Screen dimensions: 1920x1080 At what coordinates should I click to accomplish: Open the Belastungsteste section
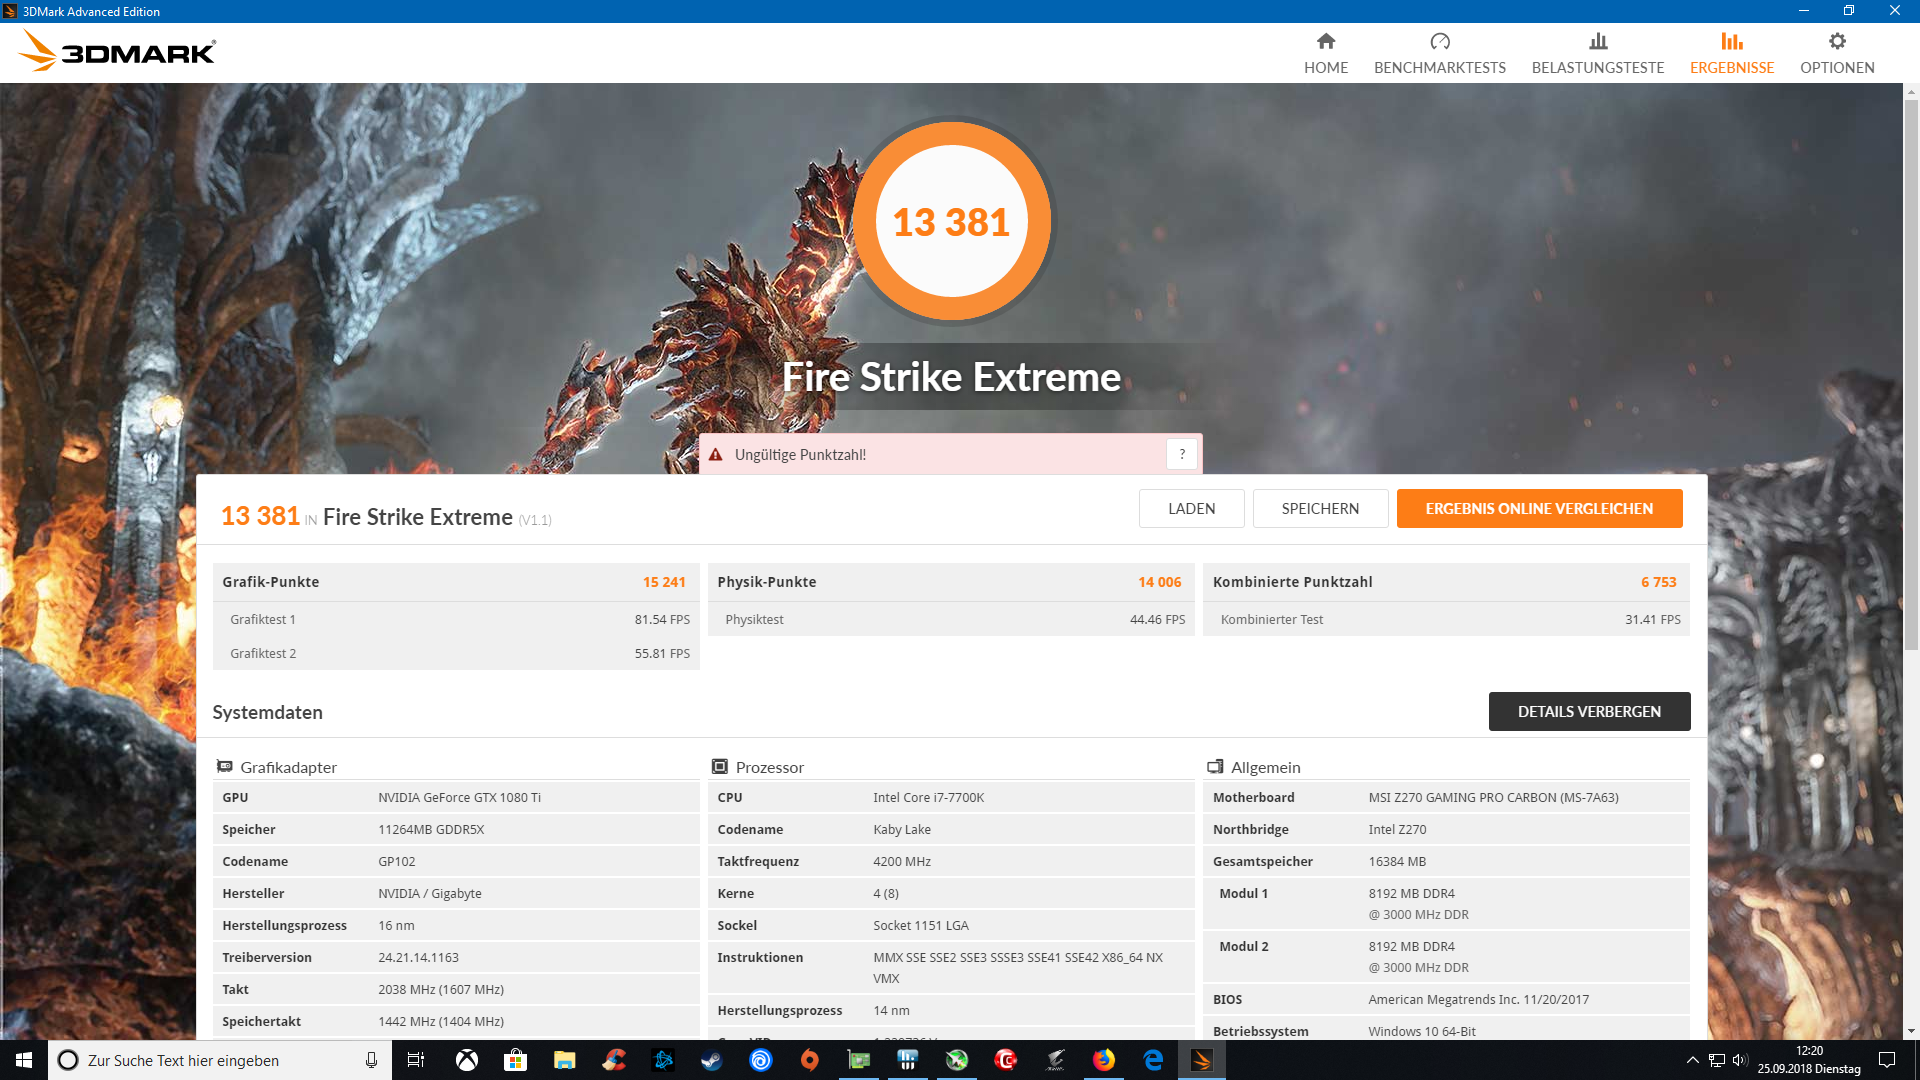click(x=1597, y=53)
